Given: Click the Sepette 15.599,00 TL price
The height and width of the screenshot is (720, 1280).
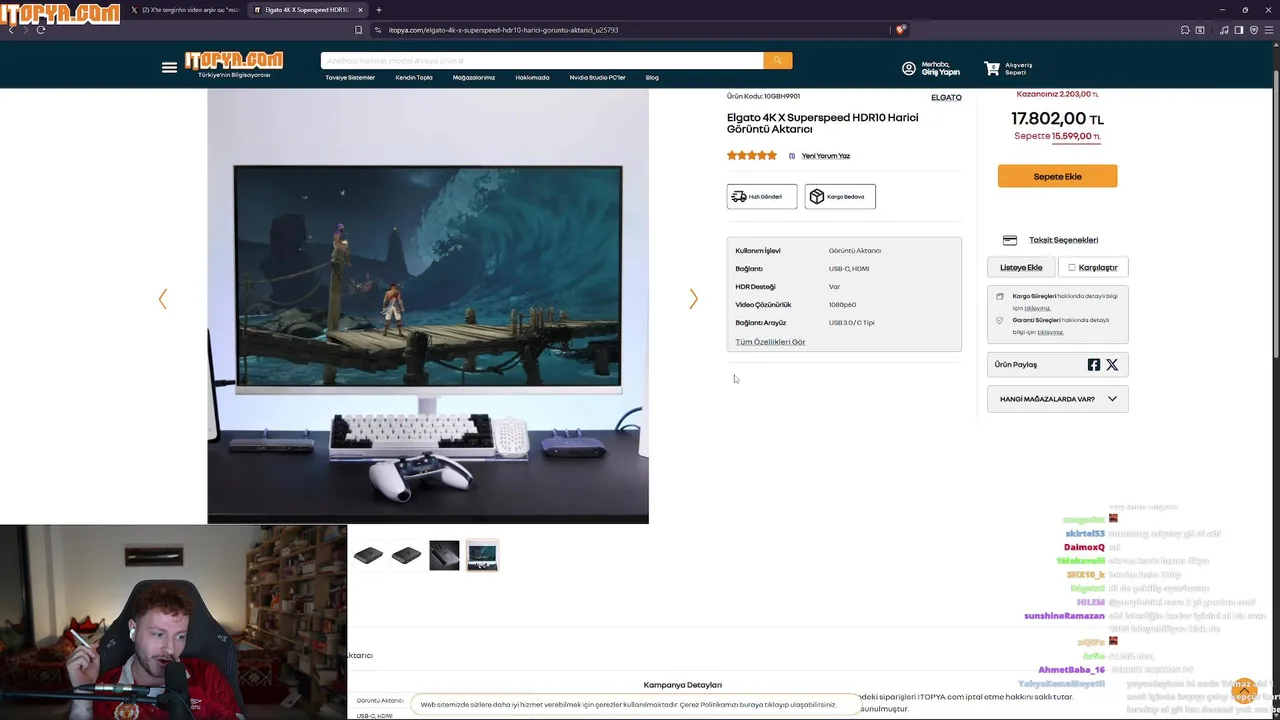Looking at the screenshot, I should 1057,136.
